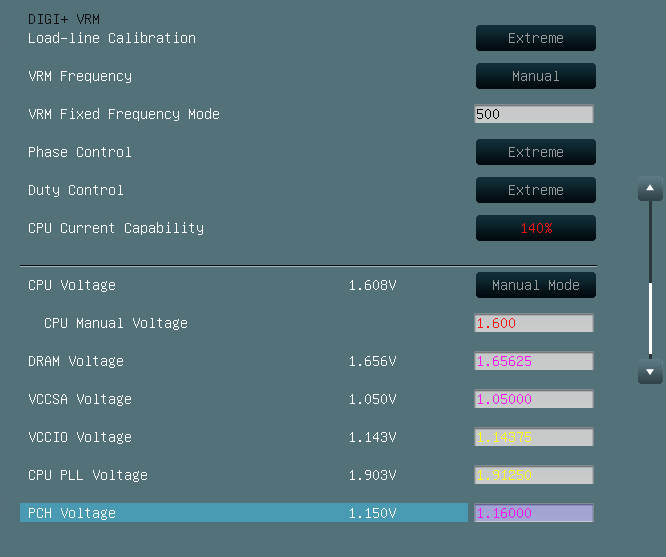Click the CPU Manual Voltage field
Screen dimensions: 666x557
[x=533, y=323]
